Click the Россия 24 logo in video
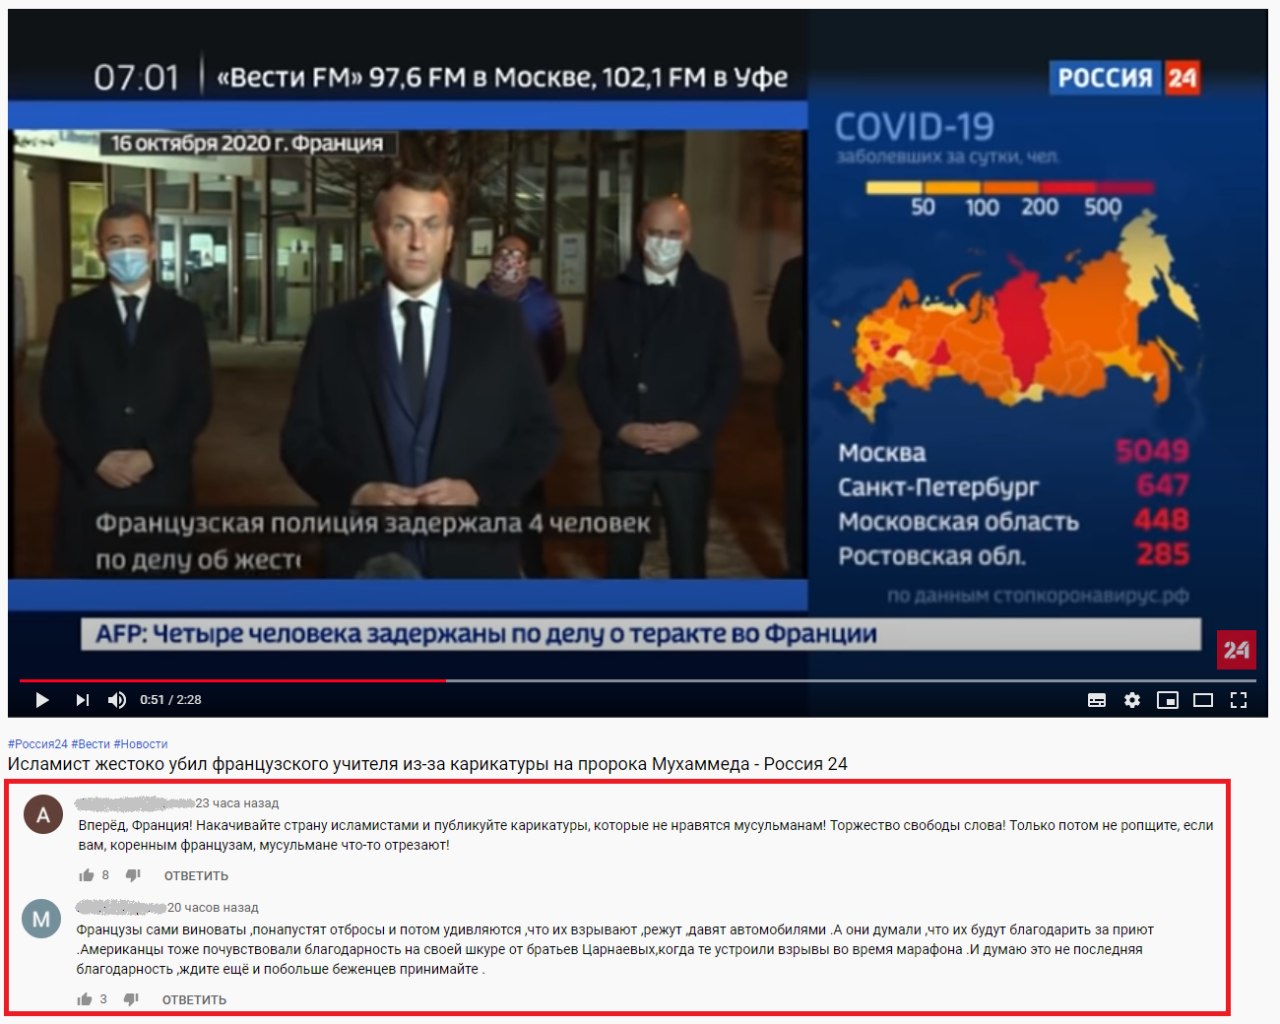The width and height of the screenshot is (1280, 1024). 1125,78
